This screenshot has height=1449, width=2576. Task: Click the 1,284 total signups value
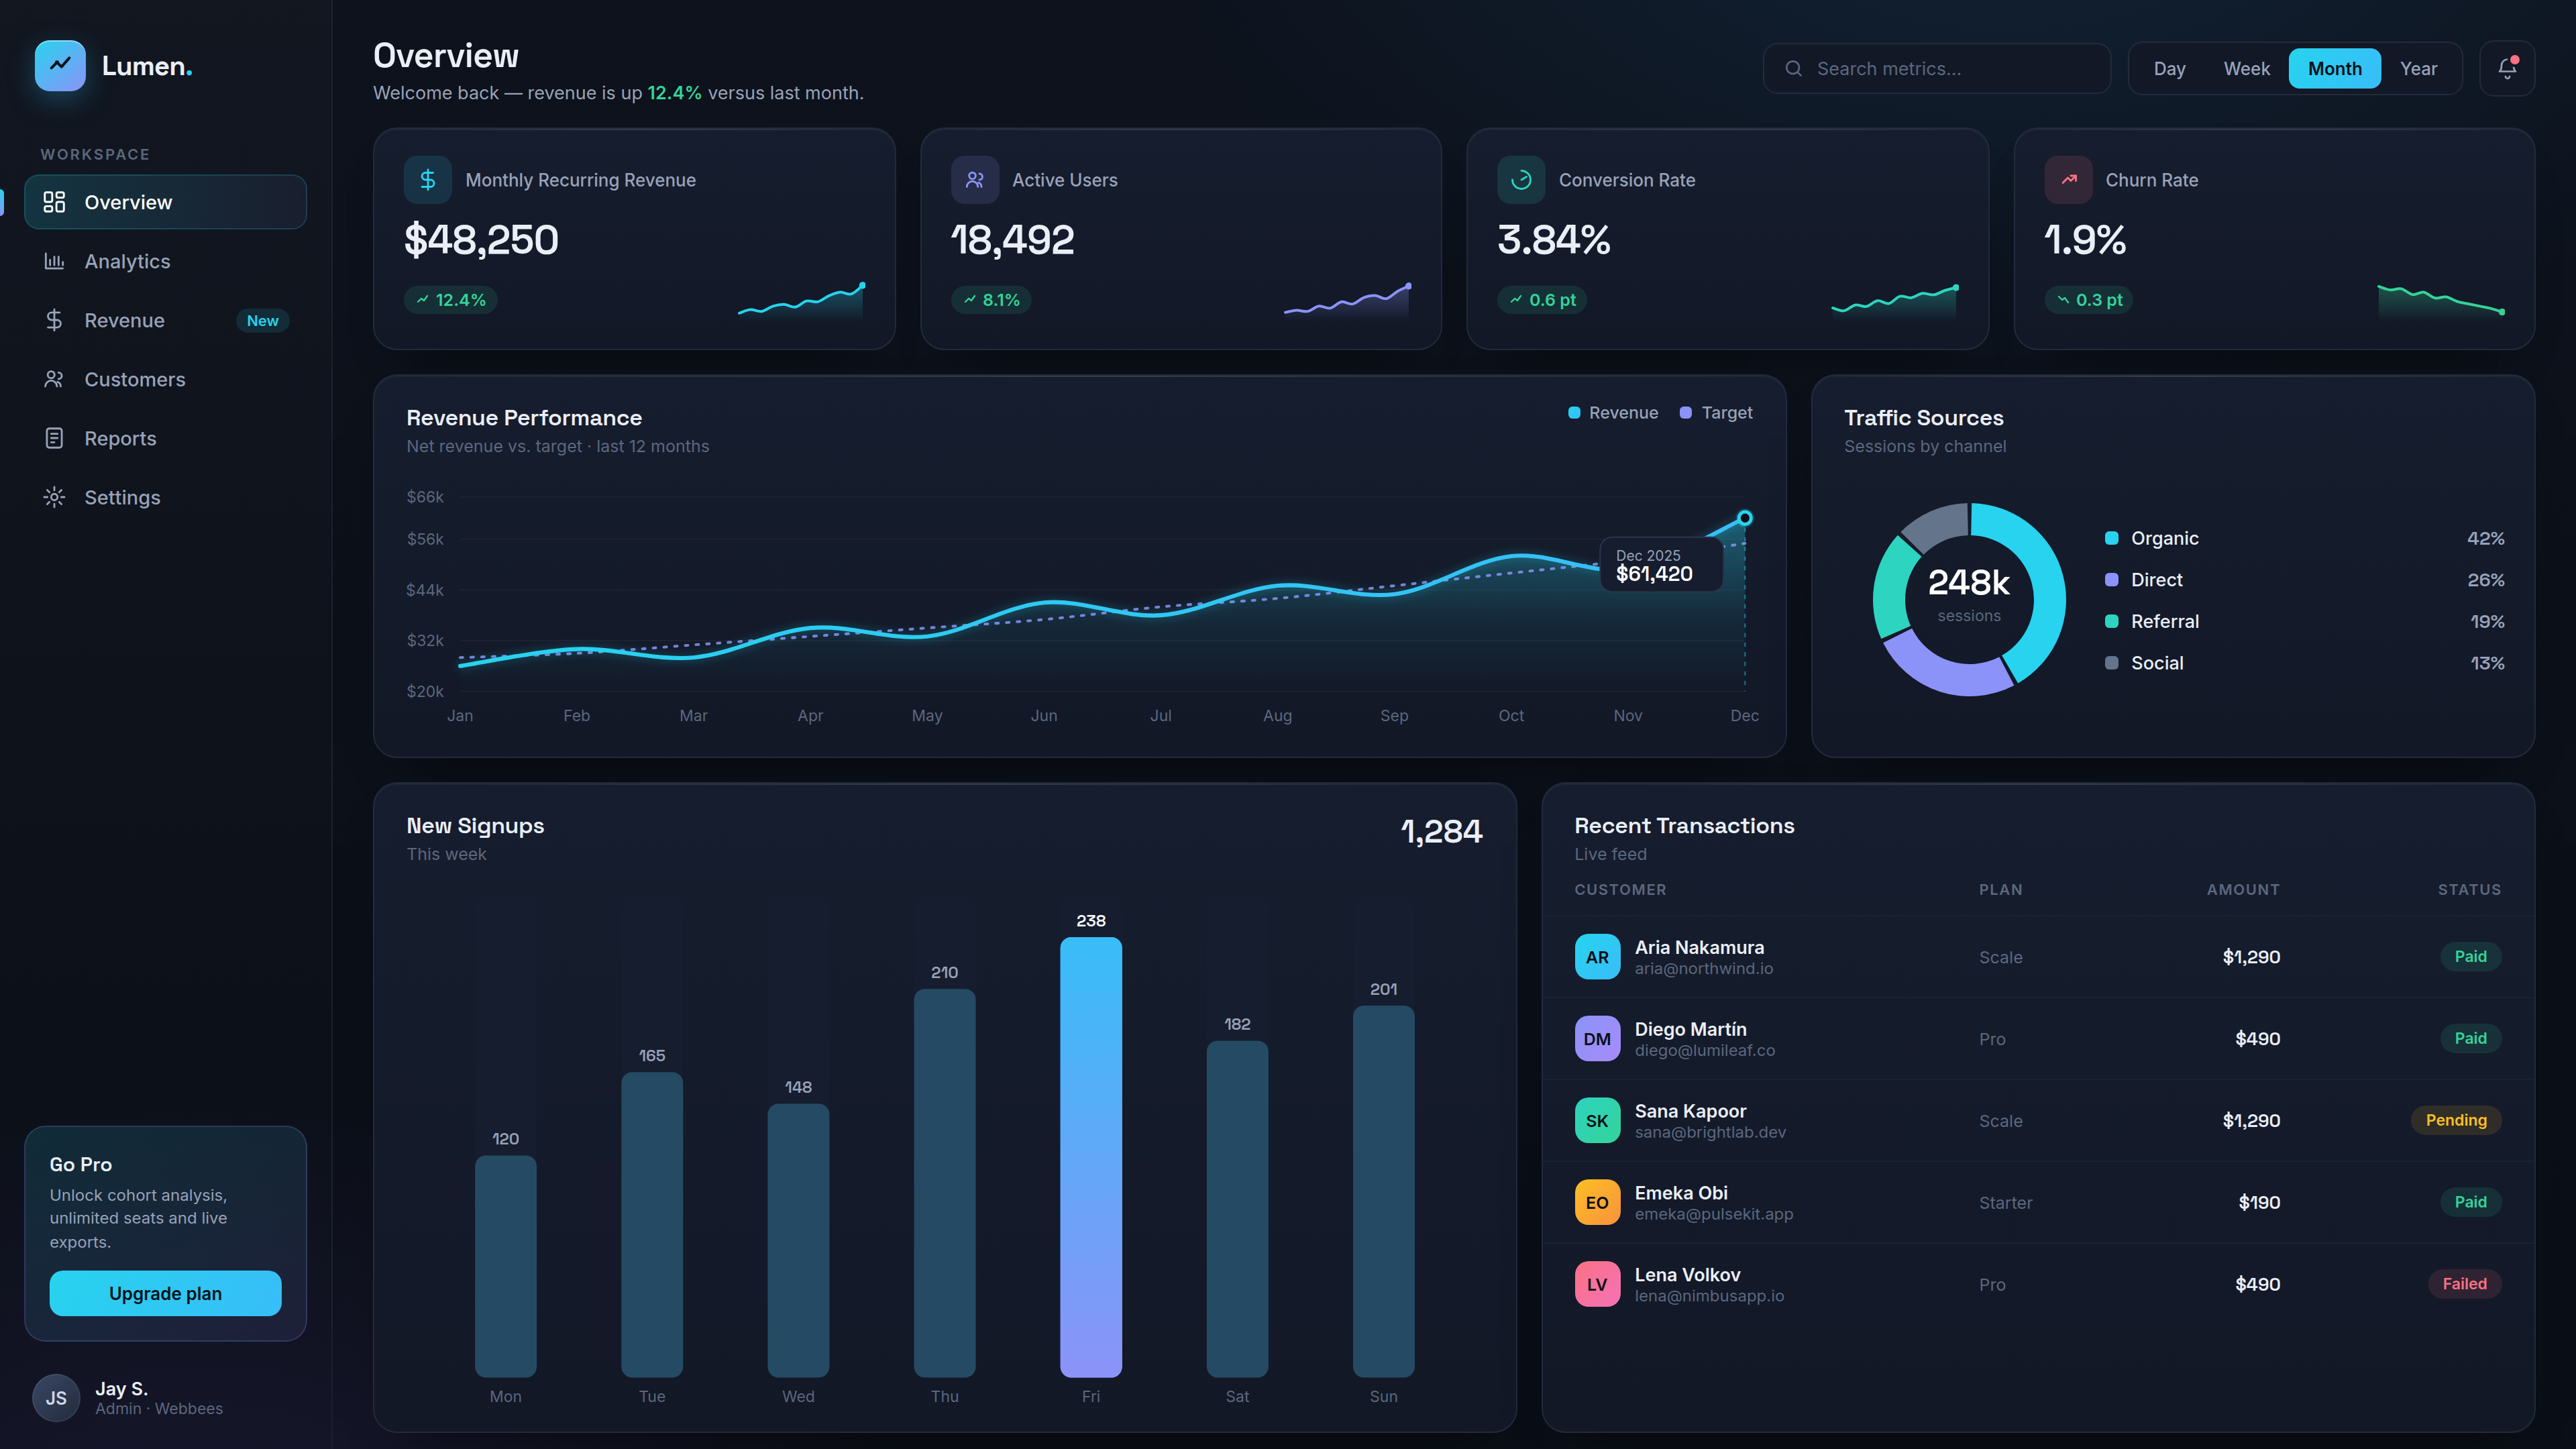point(1441,831)
